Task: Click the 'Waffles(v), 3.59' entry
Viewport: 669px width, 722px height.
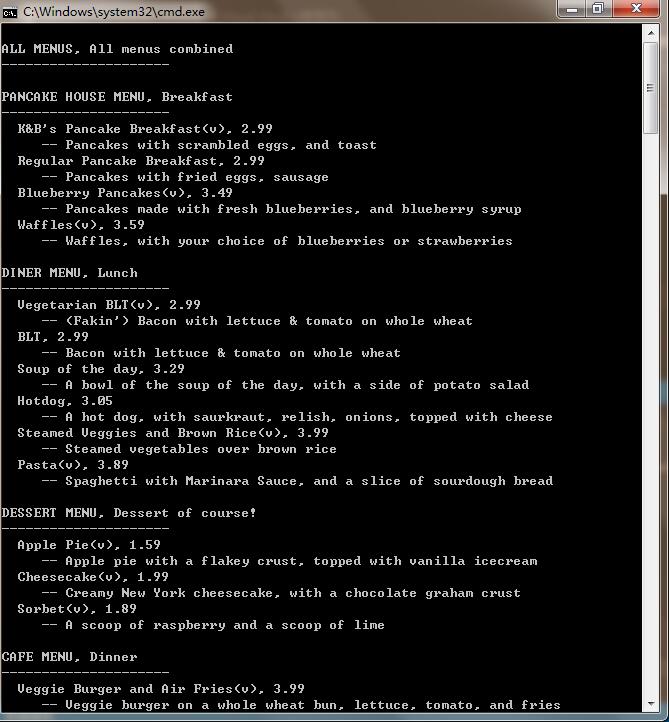Action: (x=81, y=225)
